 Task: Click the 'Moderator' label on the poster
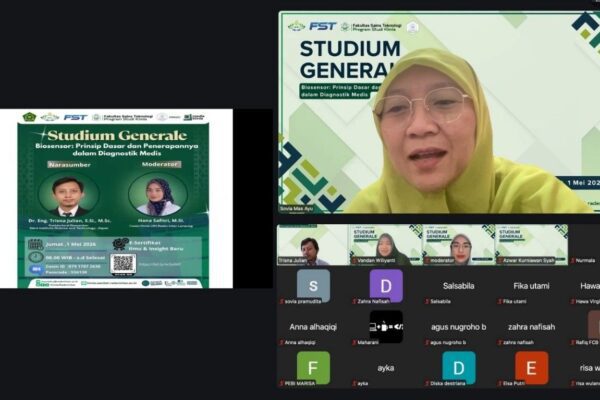(161, 164)
